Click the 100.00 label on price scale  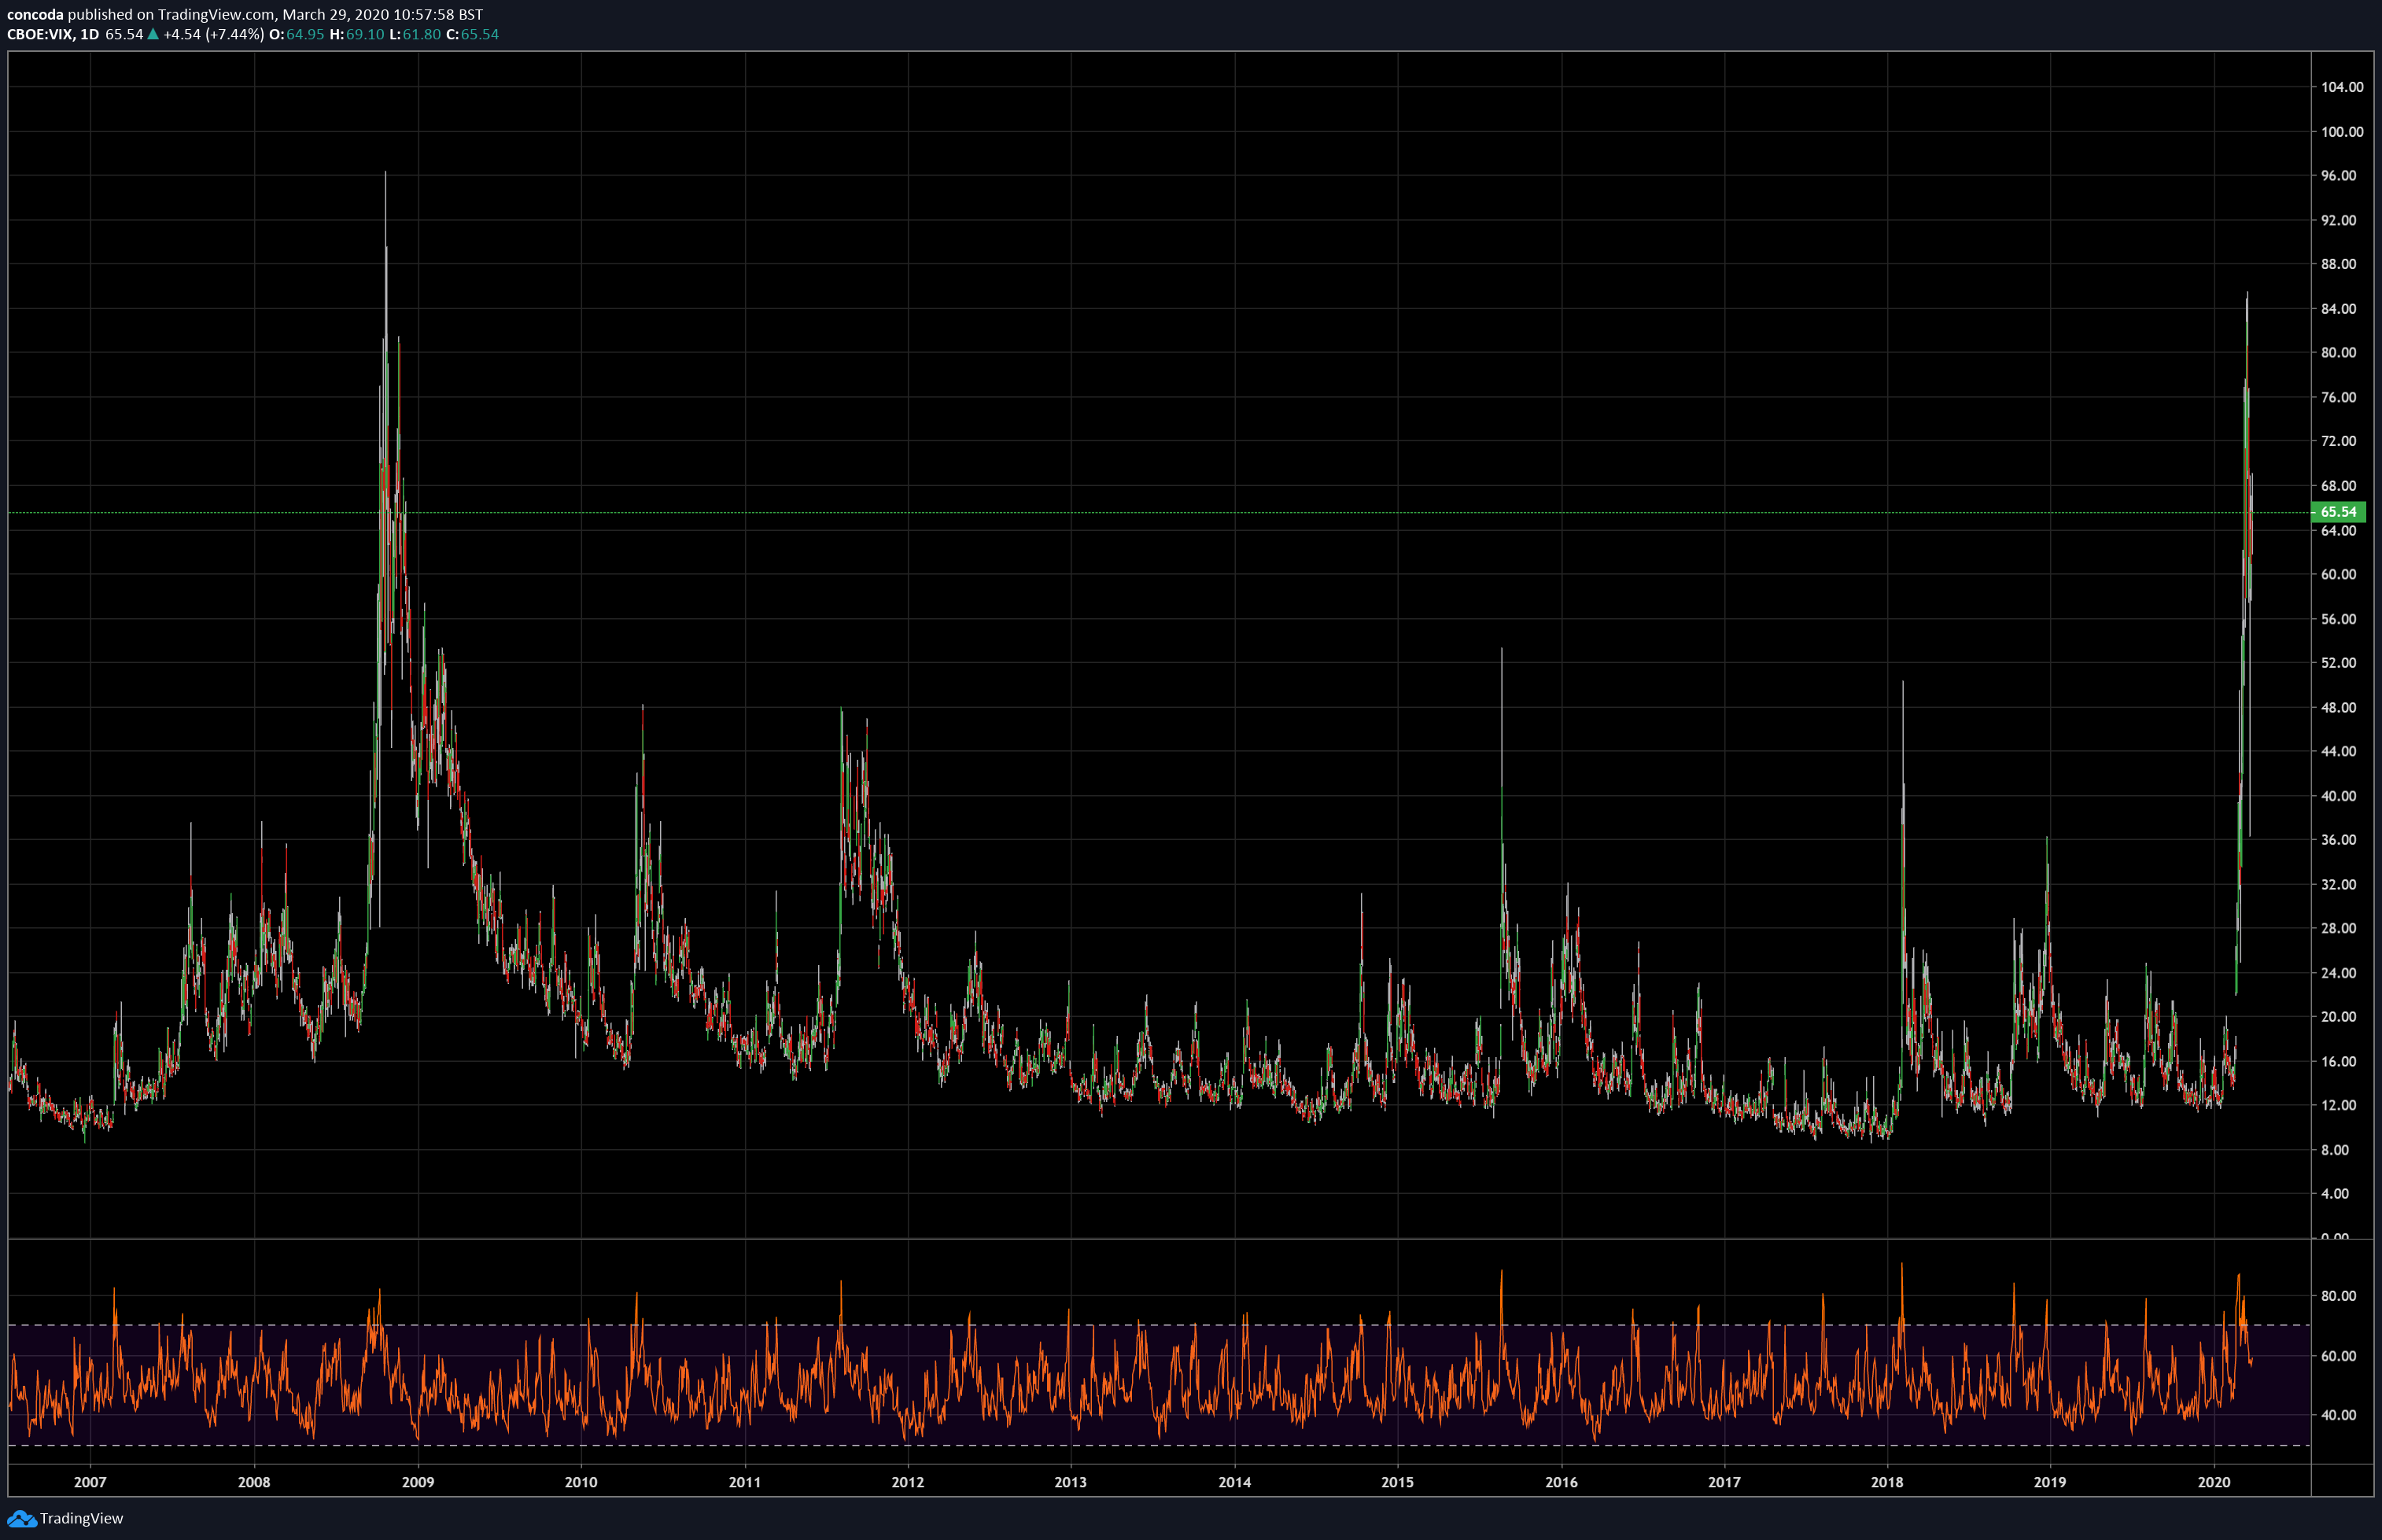(2342, 132)
